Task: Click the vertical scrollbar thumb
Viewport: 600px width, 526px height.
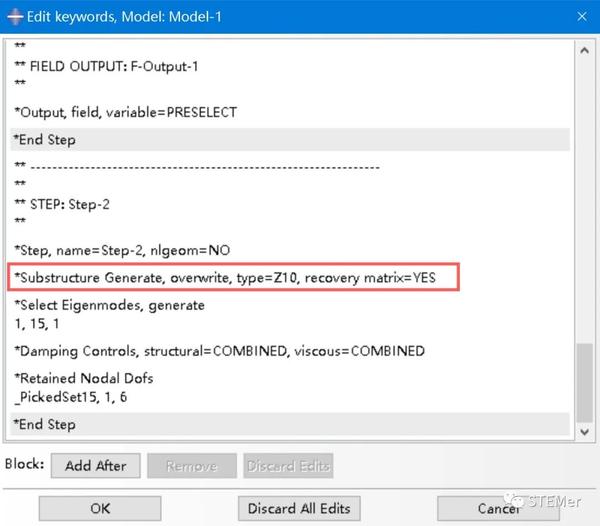Action: click(x=584, y=383)
